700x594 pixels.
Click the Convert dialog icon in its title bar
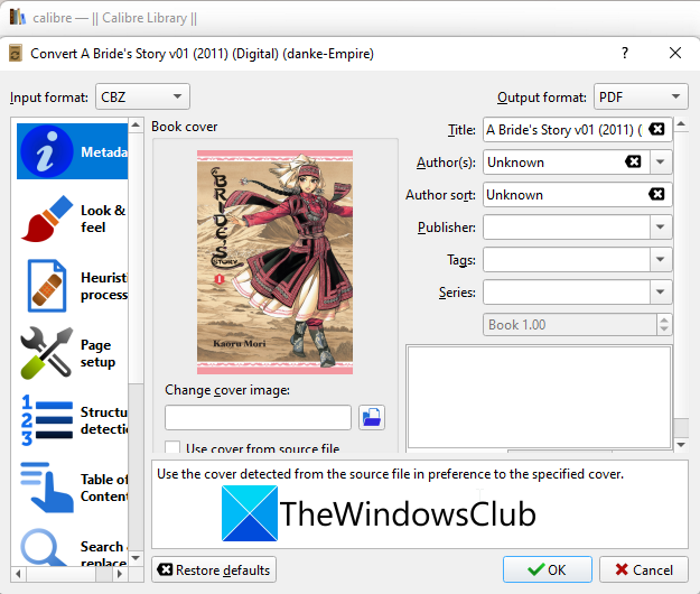click(16, 53)
